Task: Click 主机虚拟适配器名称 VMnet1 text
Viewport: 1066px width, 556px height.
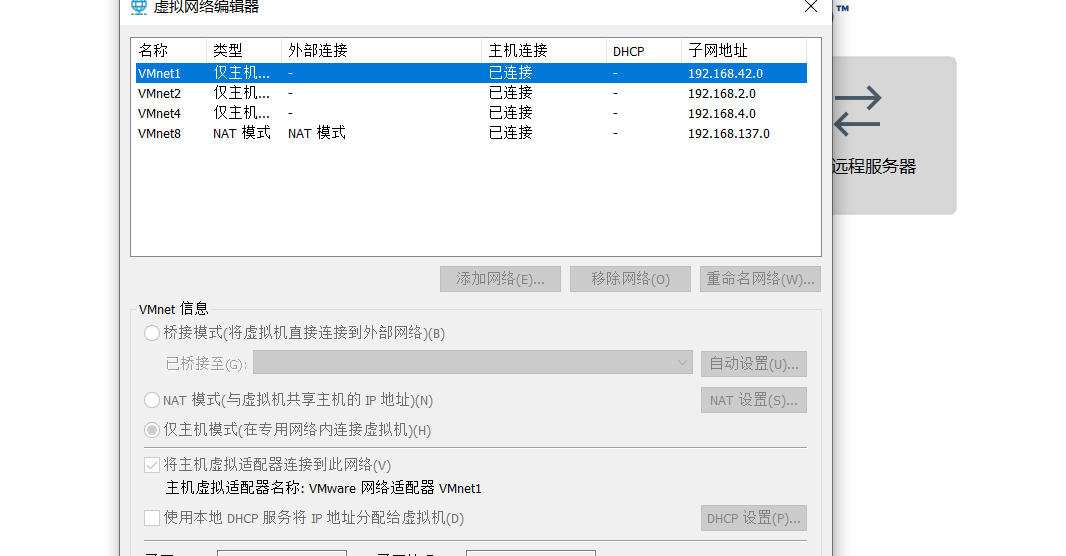Action: [324, 488]
